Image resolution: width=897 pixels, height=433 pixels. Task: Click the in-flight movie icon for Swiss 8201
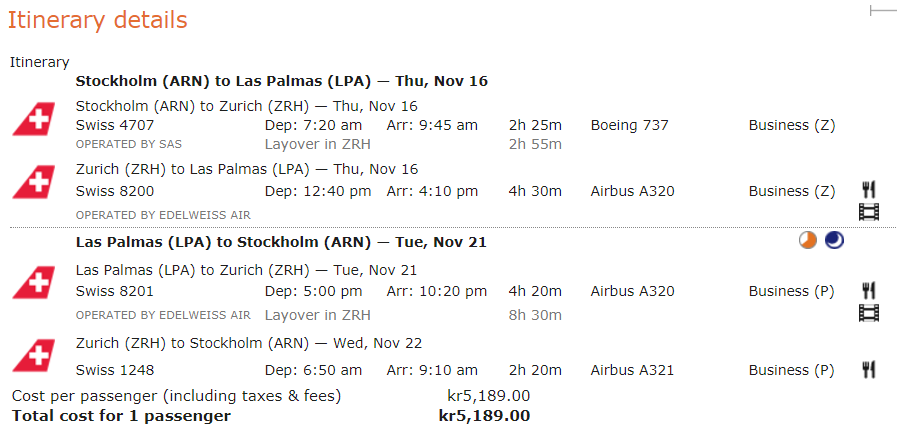click(x=868, y=313)
